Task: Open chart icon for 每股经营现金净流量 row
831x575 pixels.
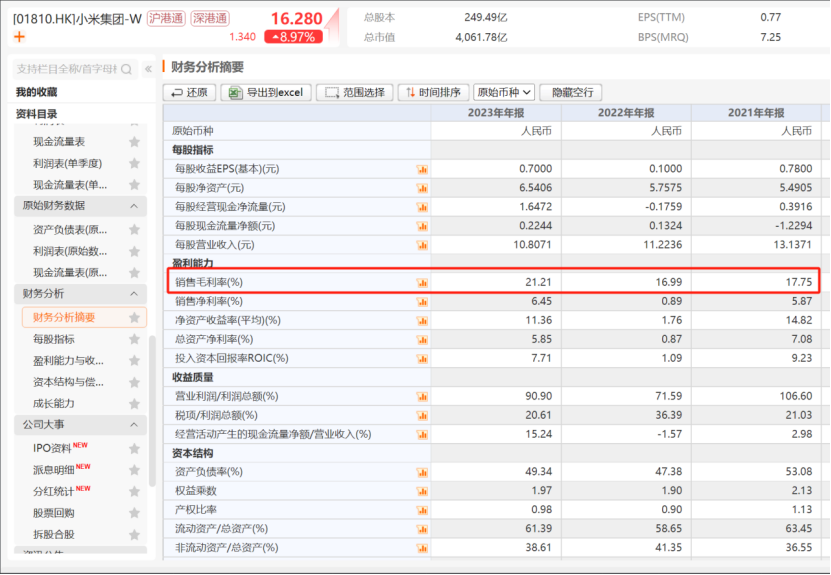Action: (x=422, y=207)
